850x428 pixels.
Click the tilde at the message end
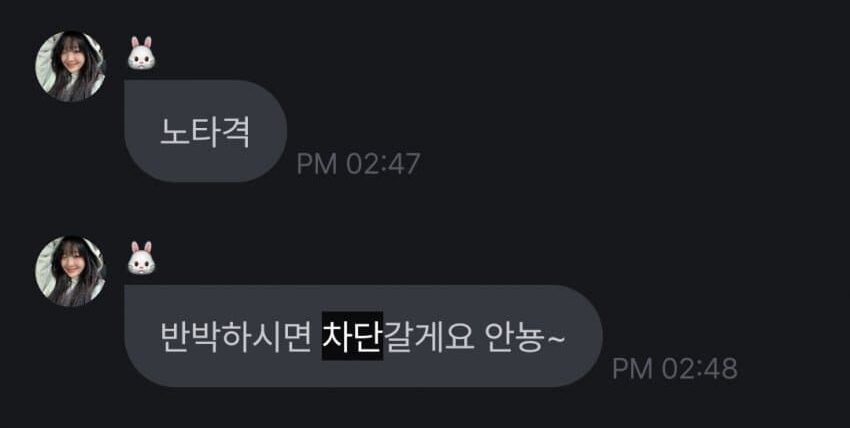tap(557, 336)
